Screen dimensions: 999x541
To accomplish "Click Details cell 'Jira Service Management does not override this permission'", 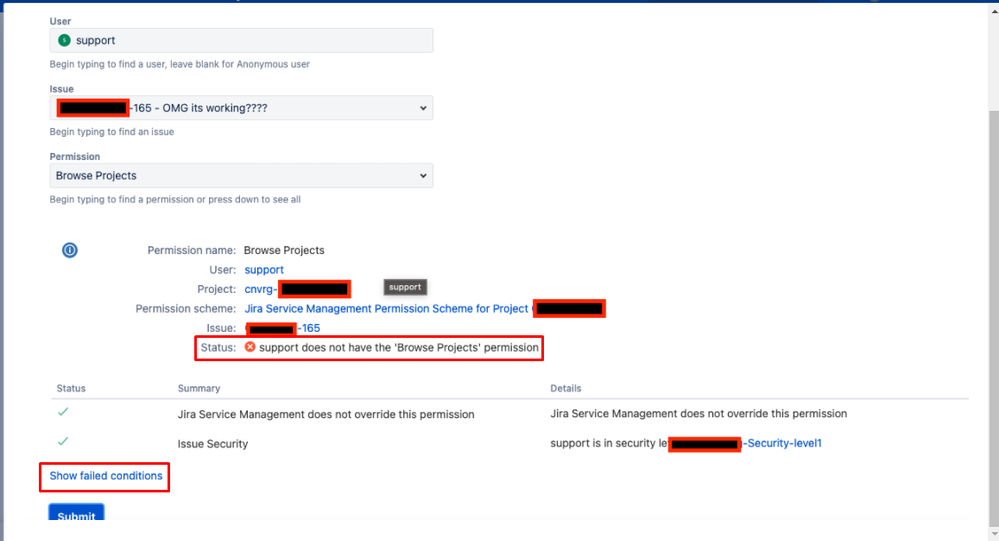I will (699, 414).
